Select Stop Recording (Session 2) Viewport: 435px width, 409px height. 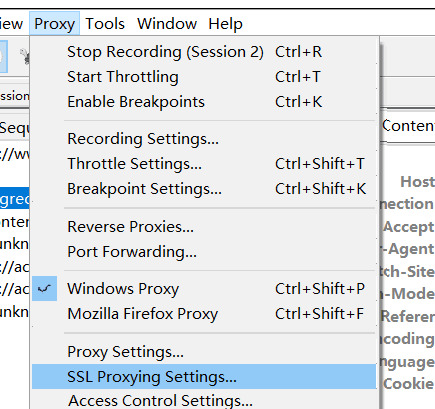204,52
